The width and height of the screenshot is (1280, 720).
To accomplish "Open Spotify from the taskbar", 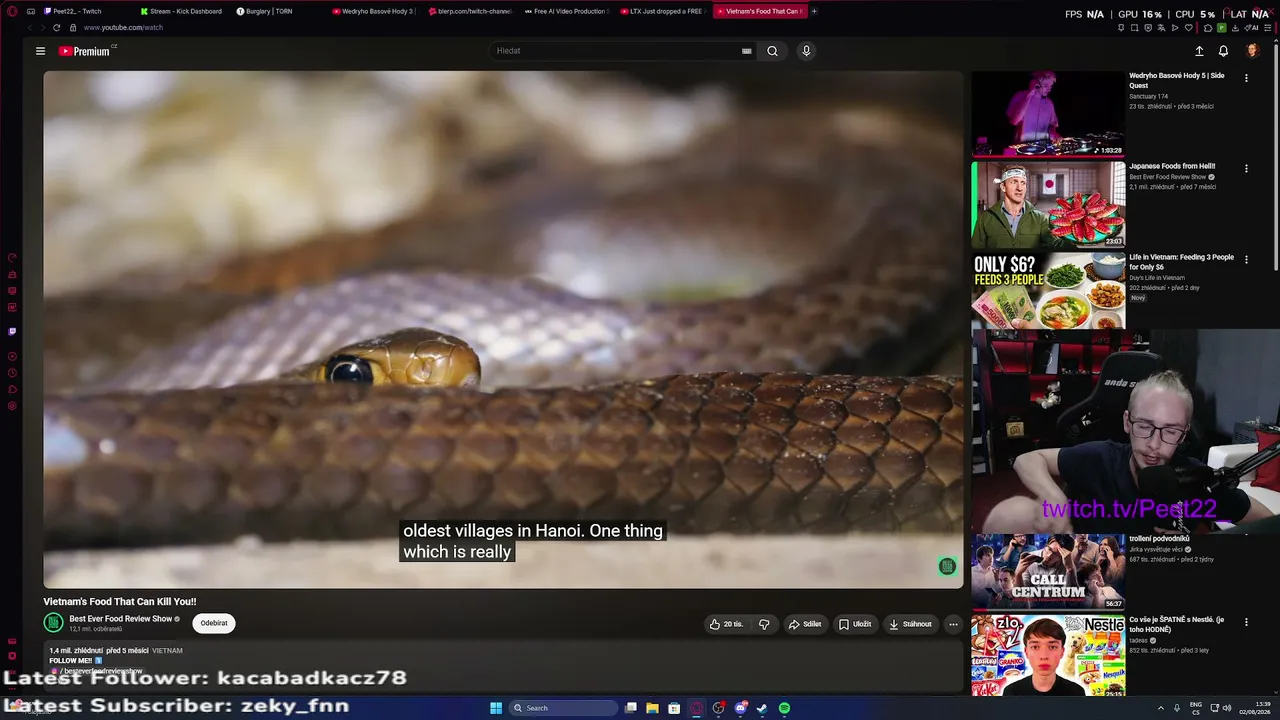I will click(784, 708).
